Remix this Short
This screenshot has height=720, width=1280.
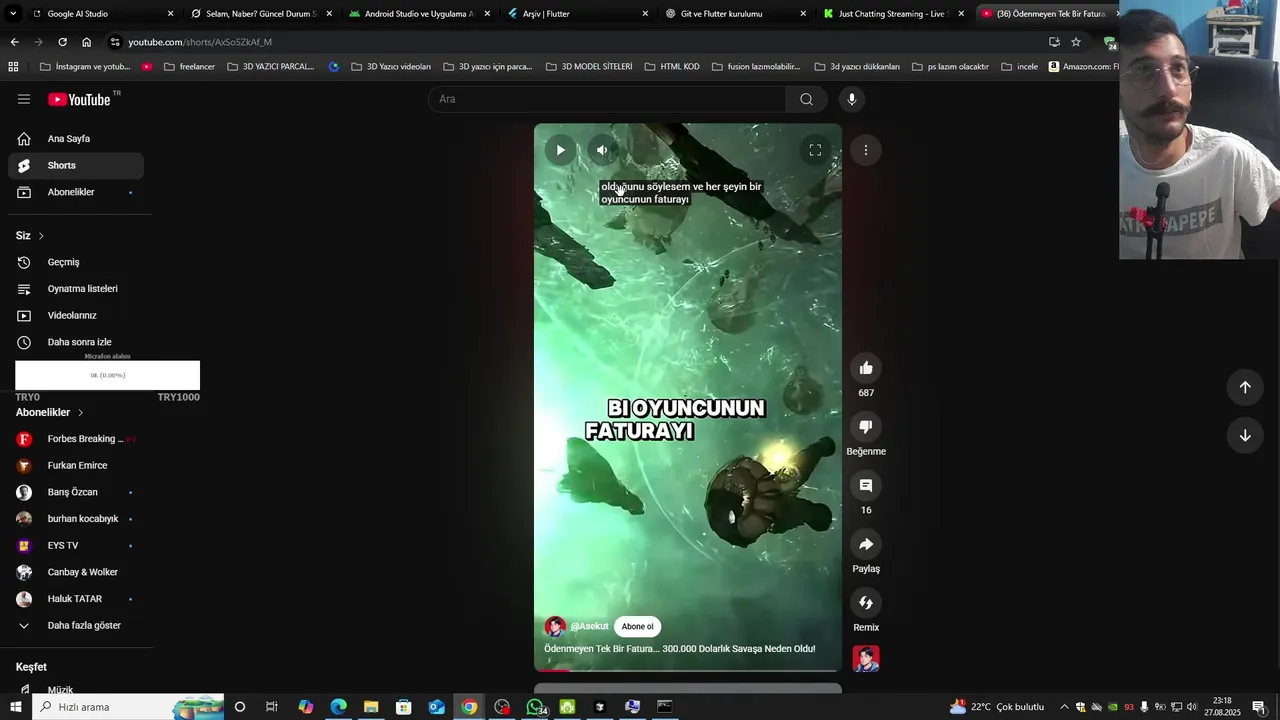pos(866,603)
